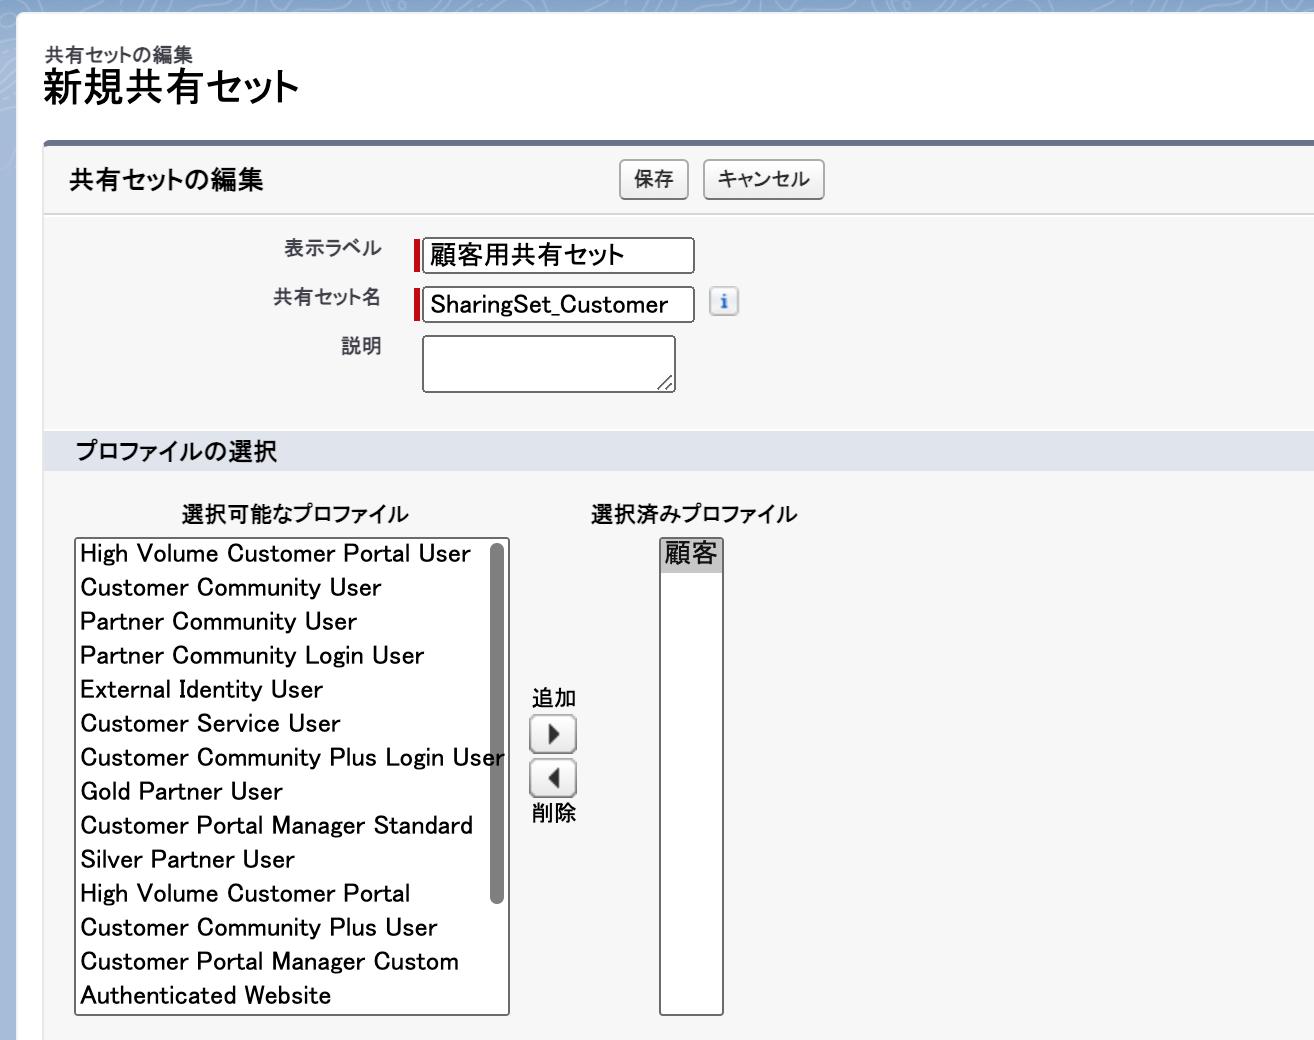Click the 削除 left-arrow button
The height and width of the screenshot is (1040, 1314).
(553, 779)
